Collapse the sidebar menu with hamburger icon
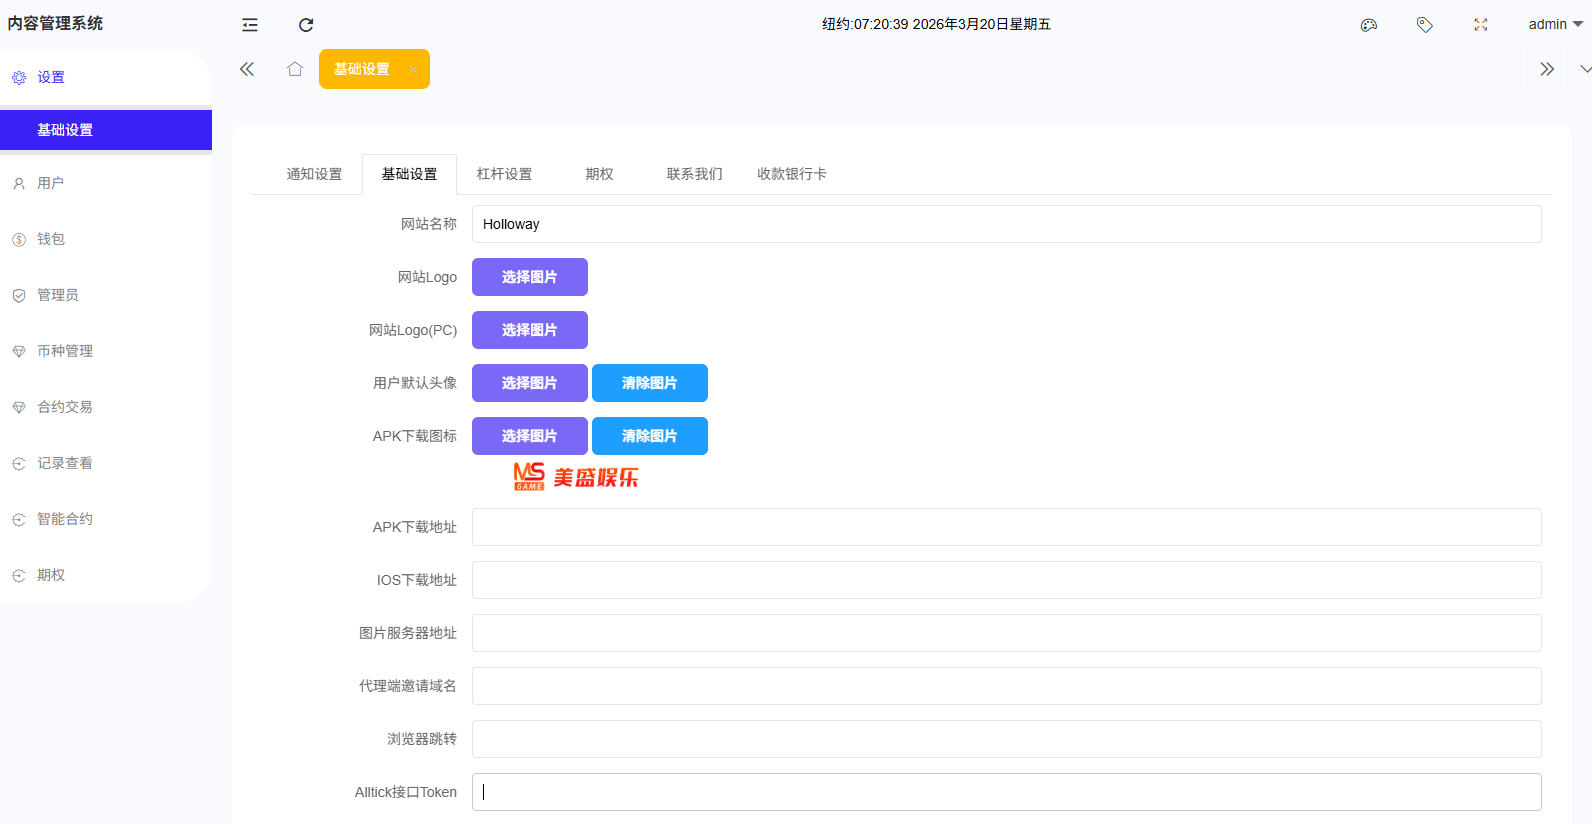The width and height of the screenshot is (1592, 824). pos(250,25)
